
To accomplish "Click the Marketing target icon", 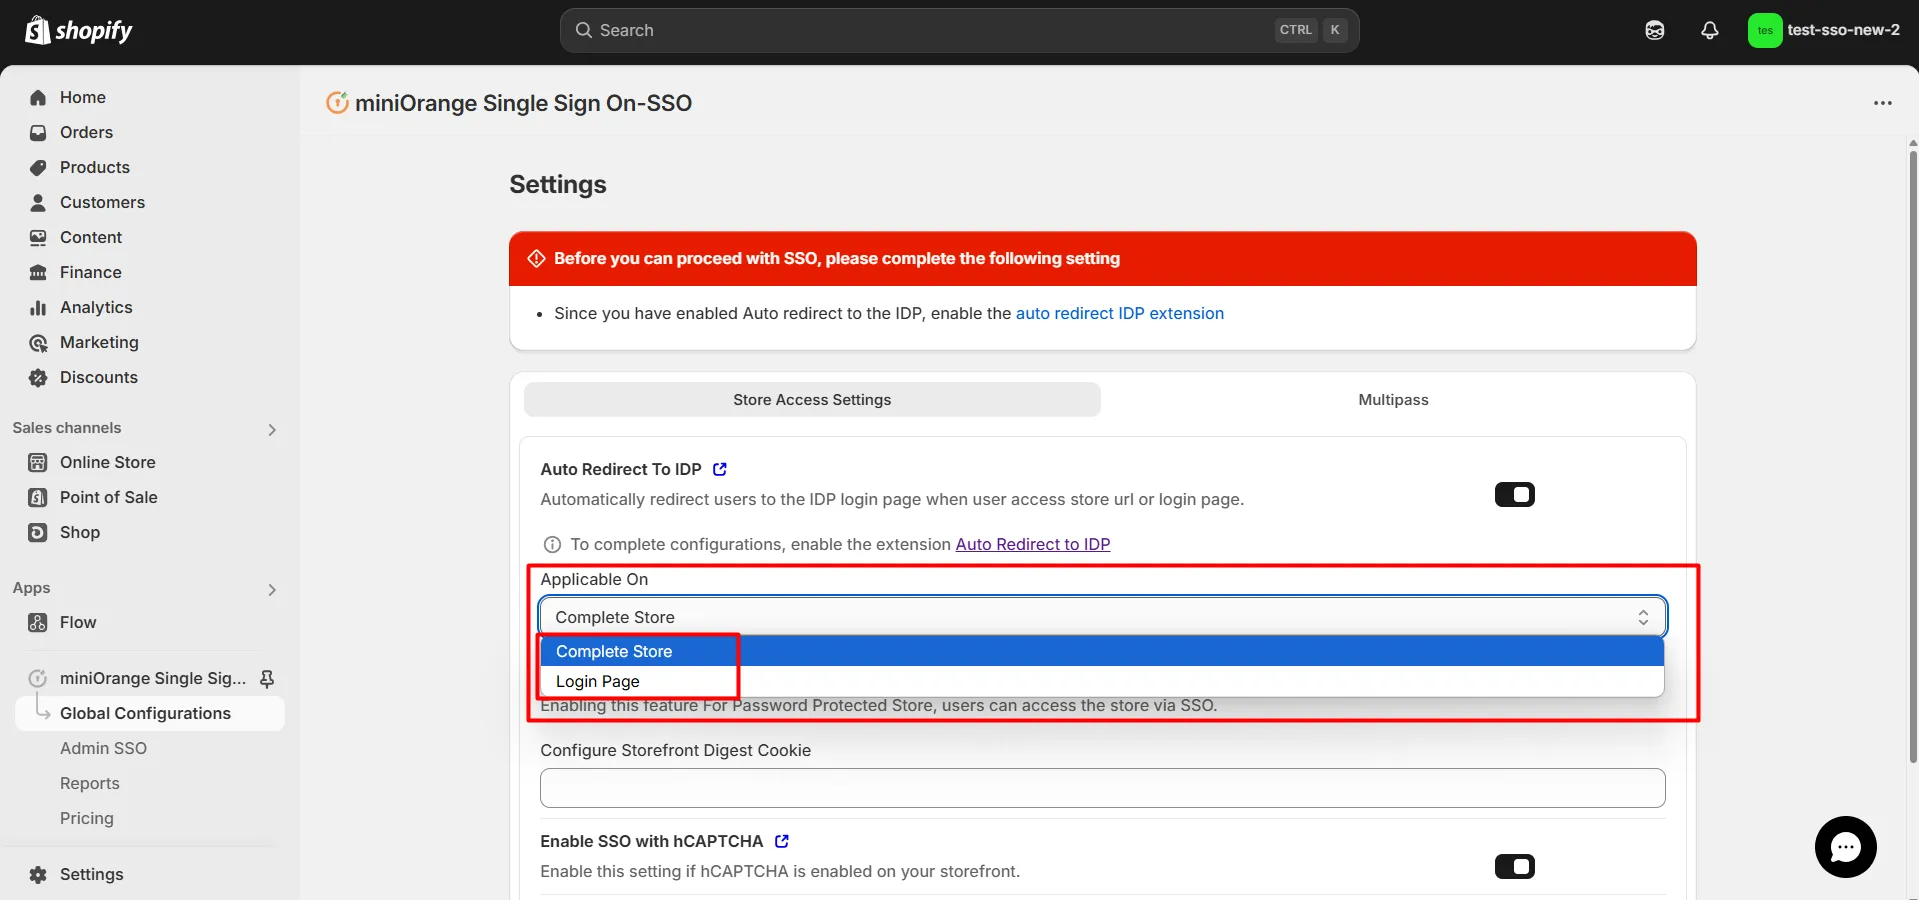I will tap(38, 342).
